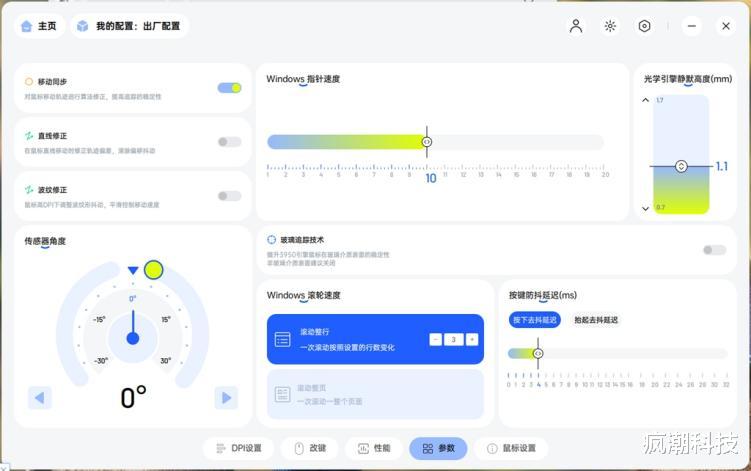Screen dimensions: 751x471
Task: Switch to the 鼠标设置 tab
Action: coord(511,448)
